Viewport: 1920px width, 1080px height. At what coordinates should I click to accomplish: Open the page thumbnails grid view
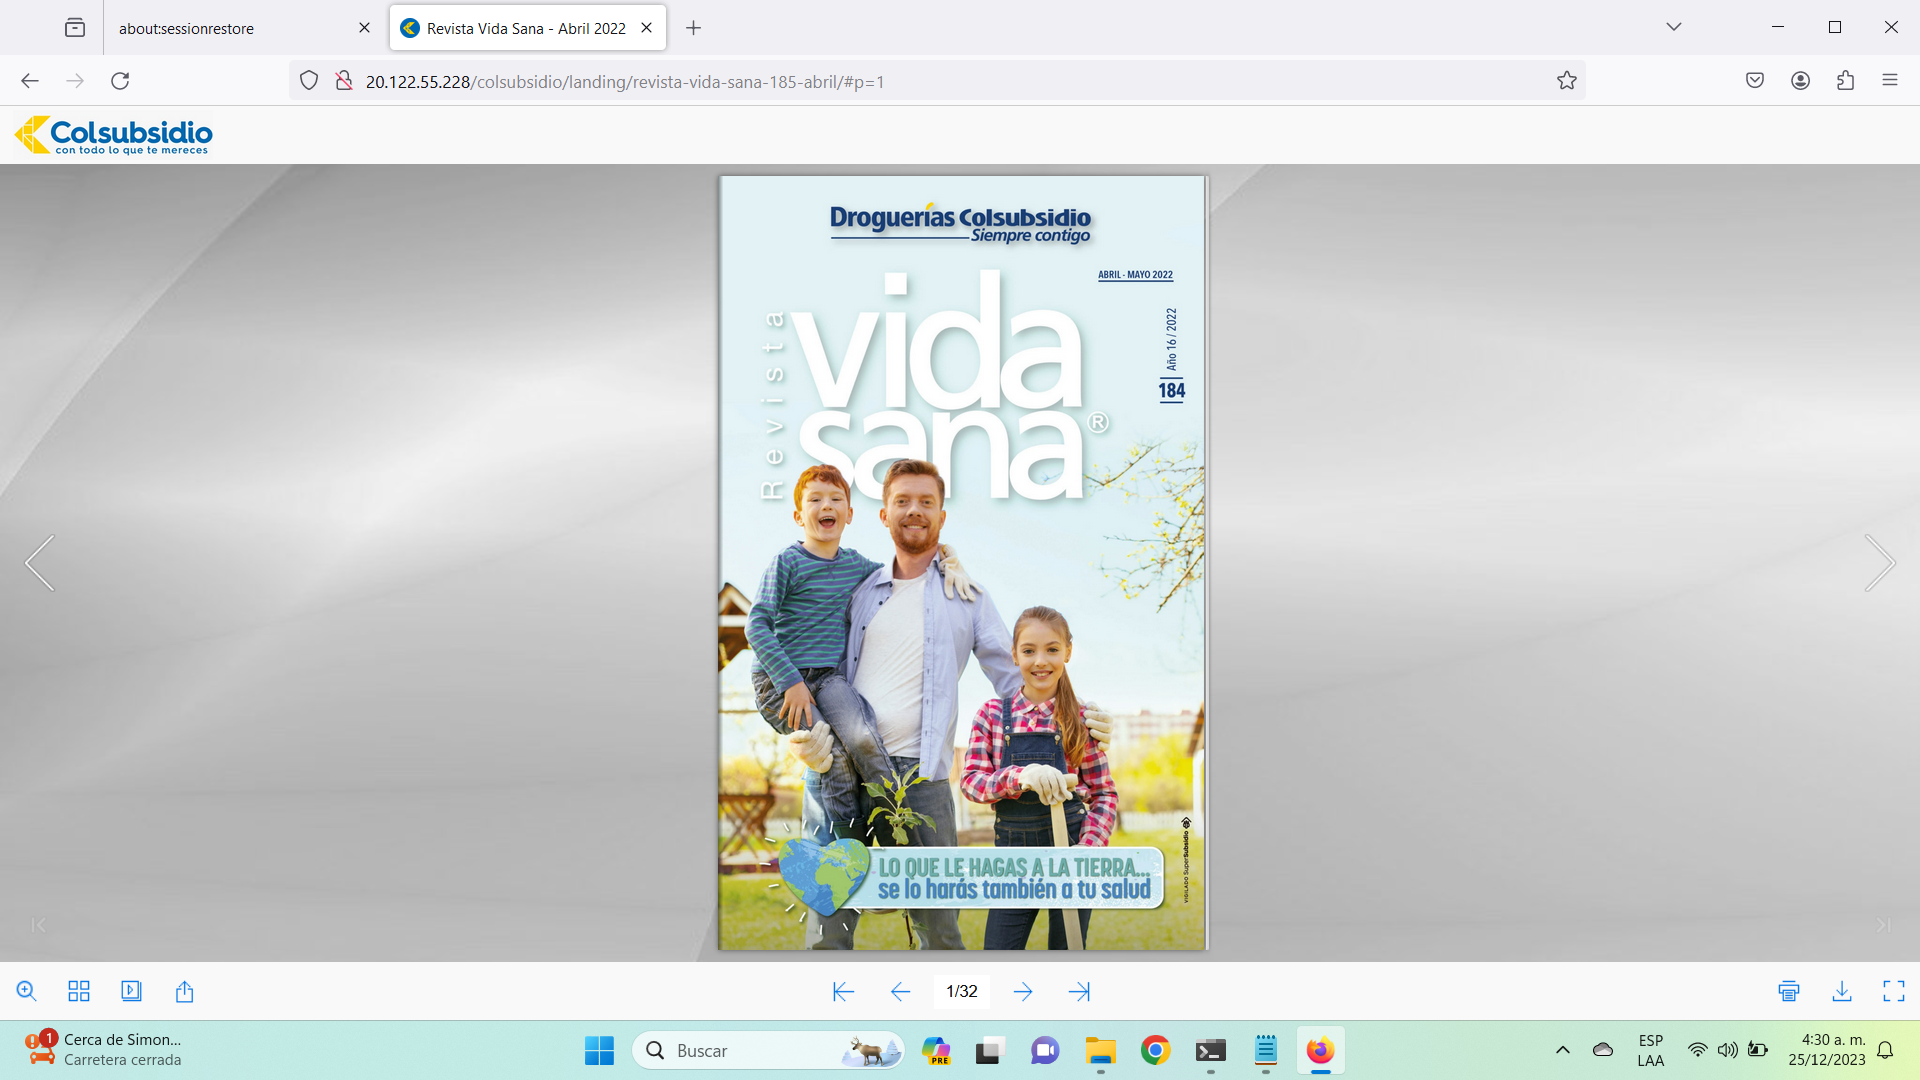pos(79,991)
